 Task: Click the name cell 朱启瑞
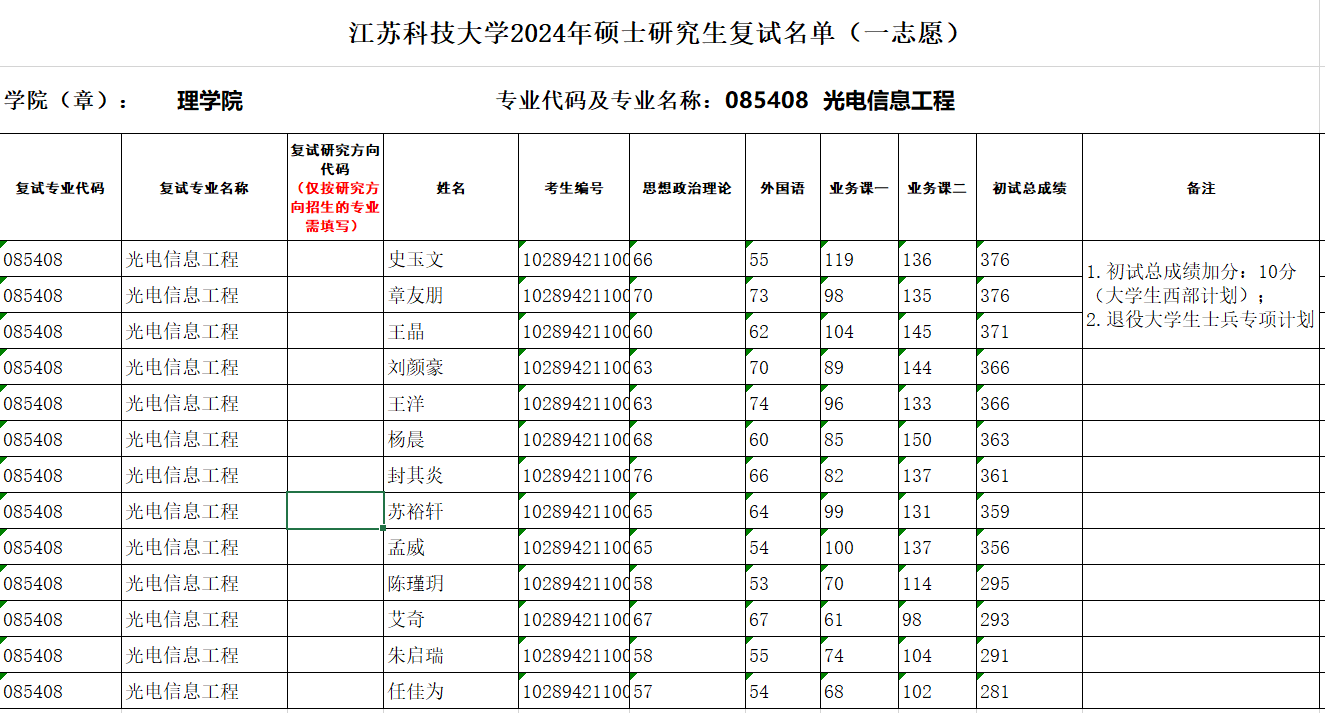point(451,656)
